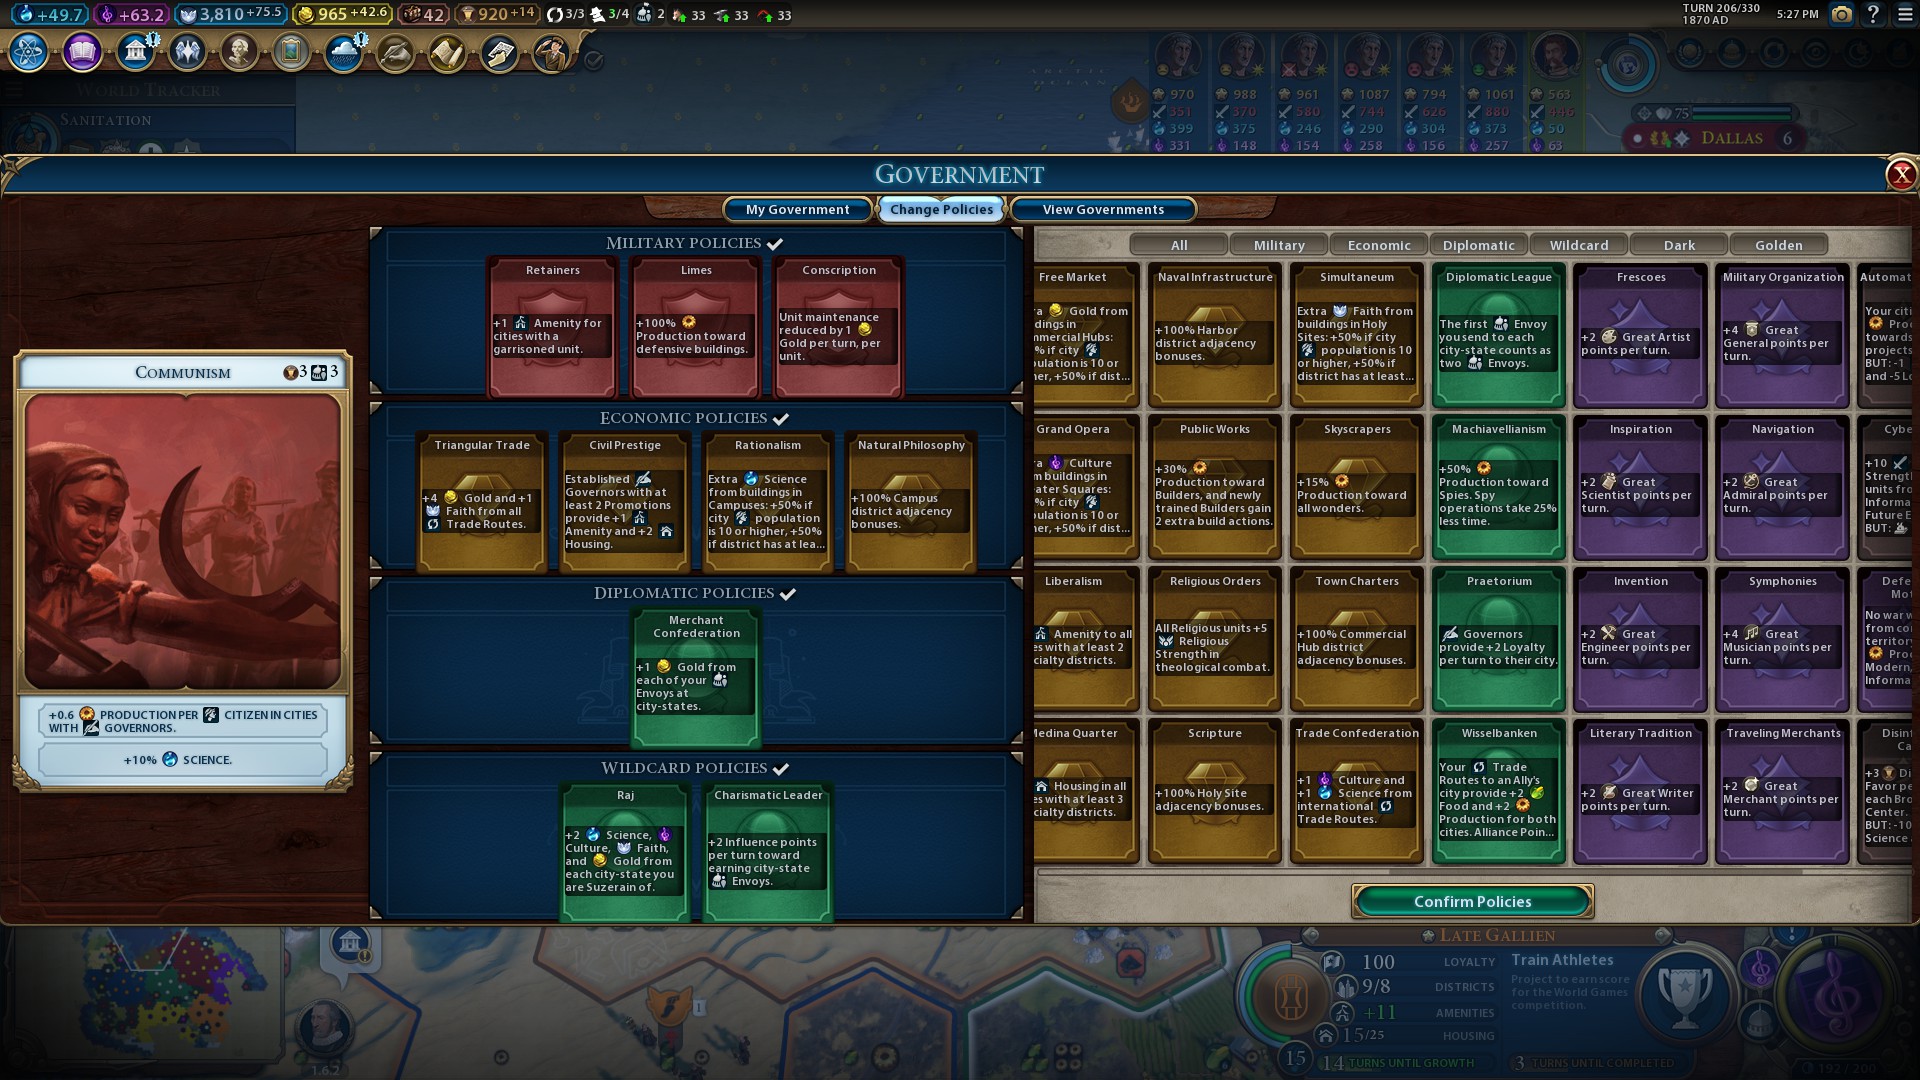1920x1080 pixels.
Task: Open the Civilopedia question mark icon
Action: tap(1874, 14)
